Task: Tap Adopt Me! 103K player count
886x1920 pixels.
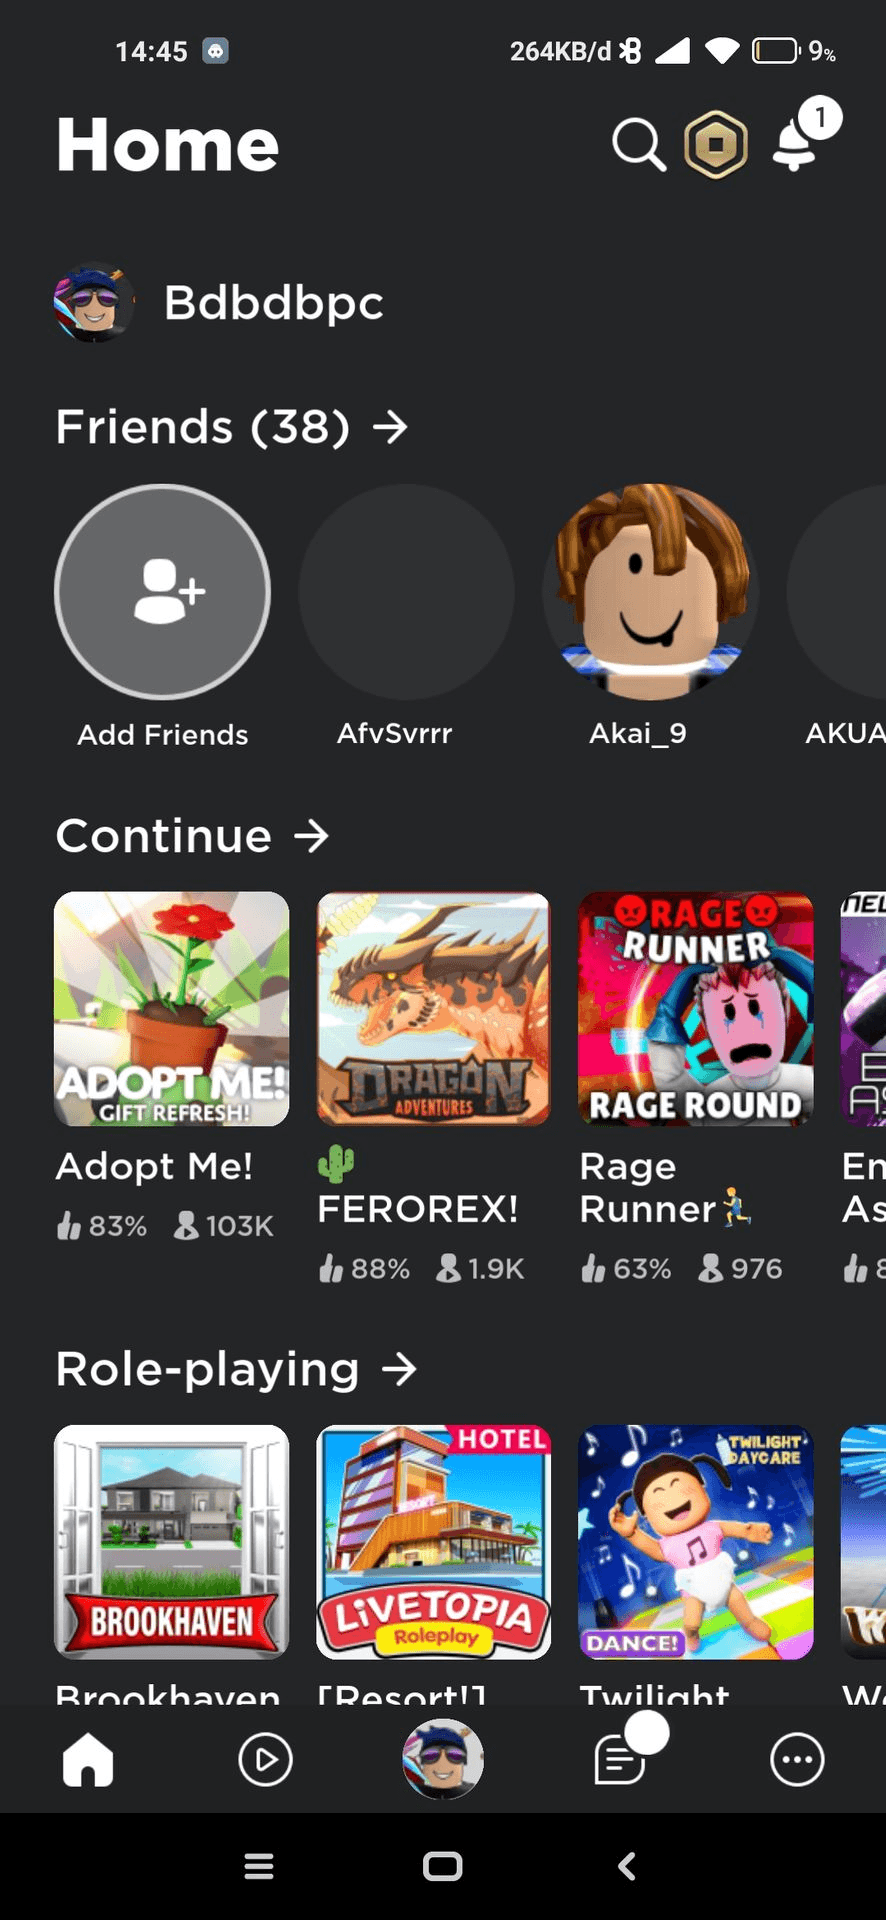Action: tap(224, 1226)
